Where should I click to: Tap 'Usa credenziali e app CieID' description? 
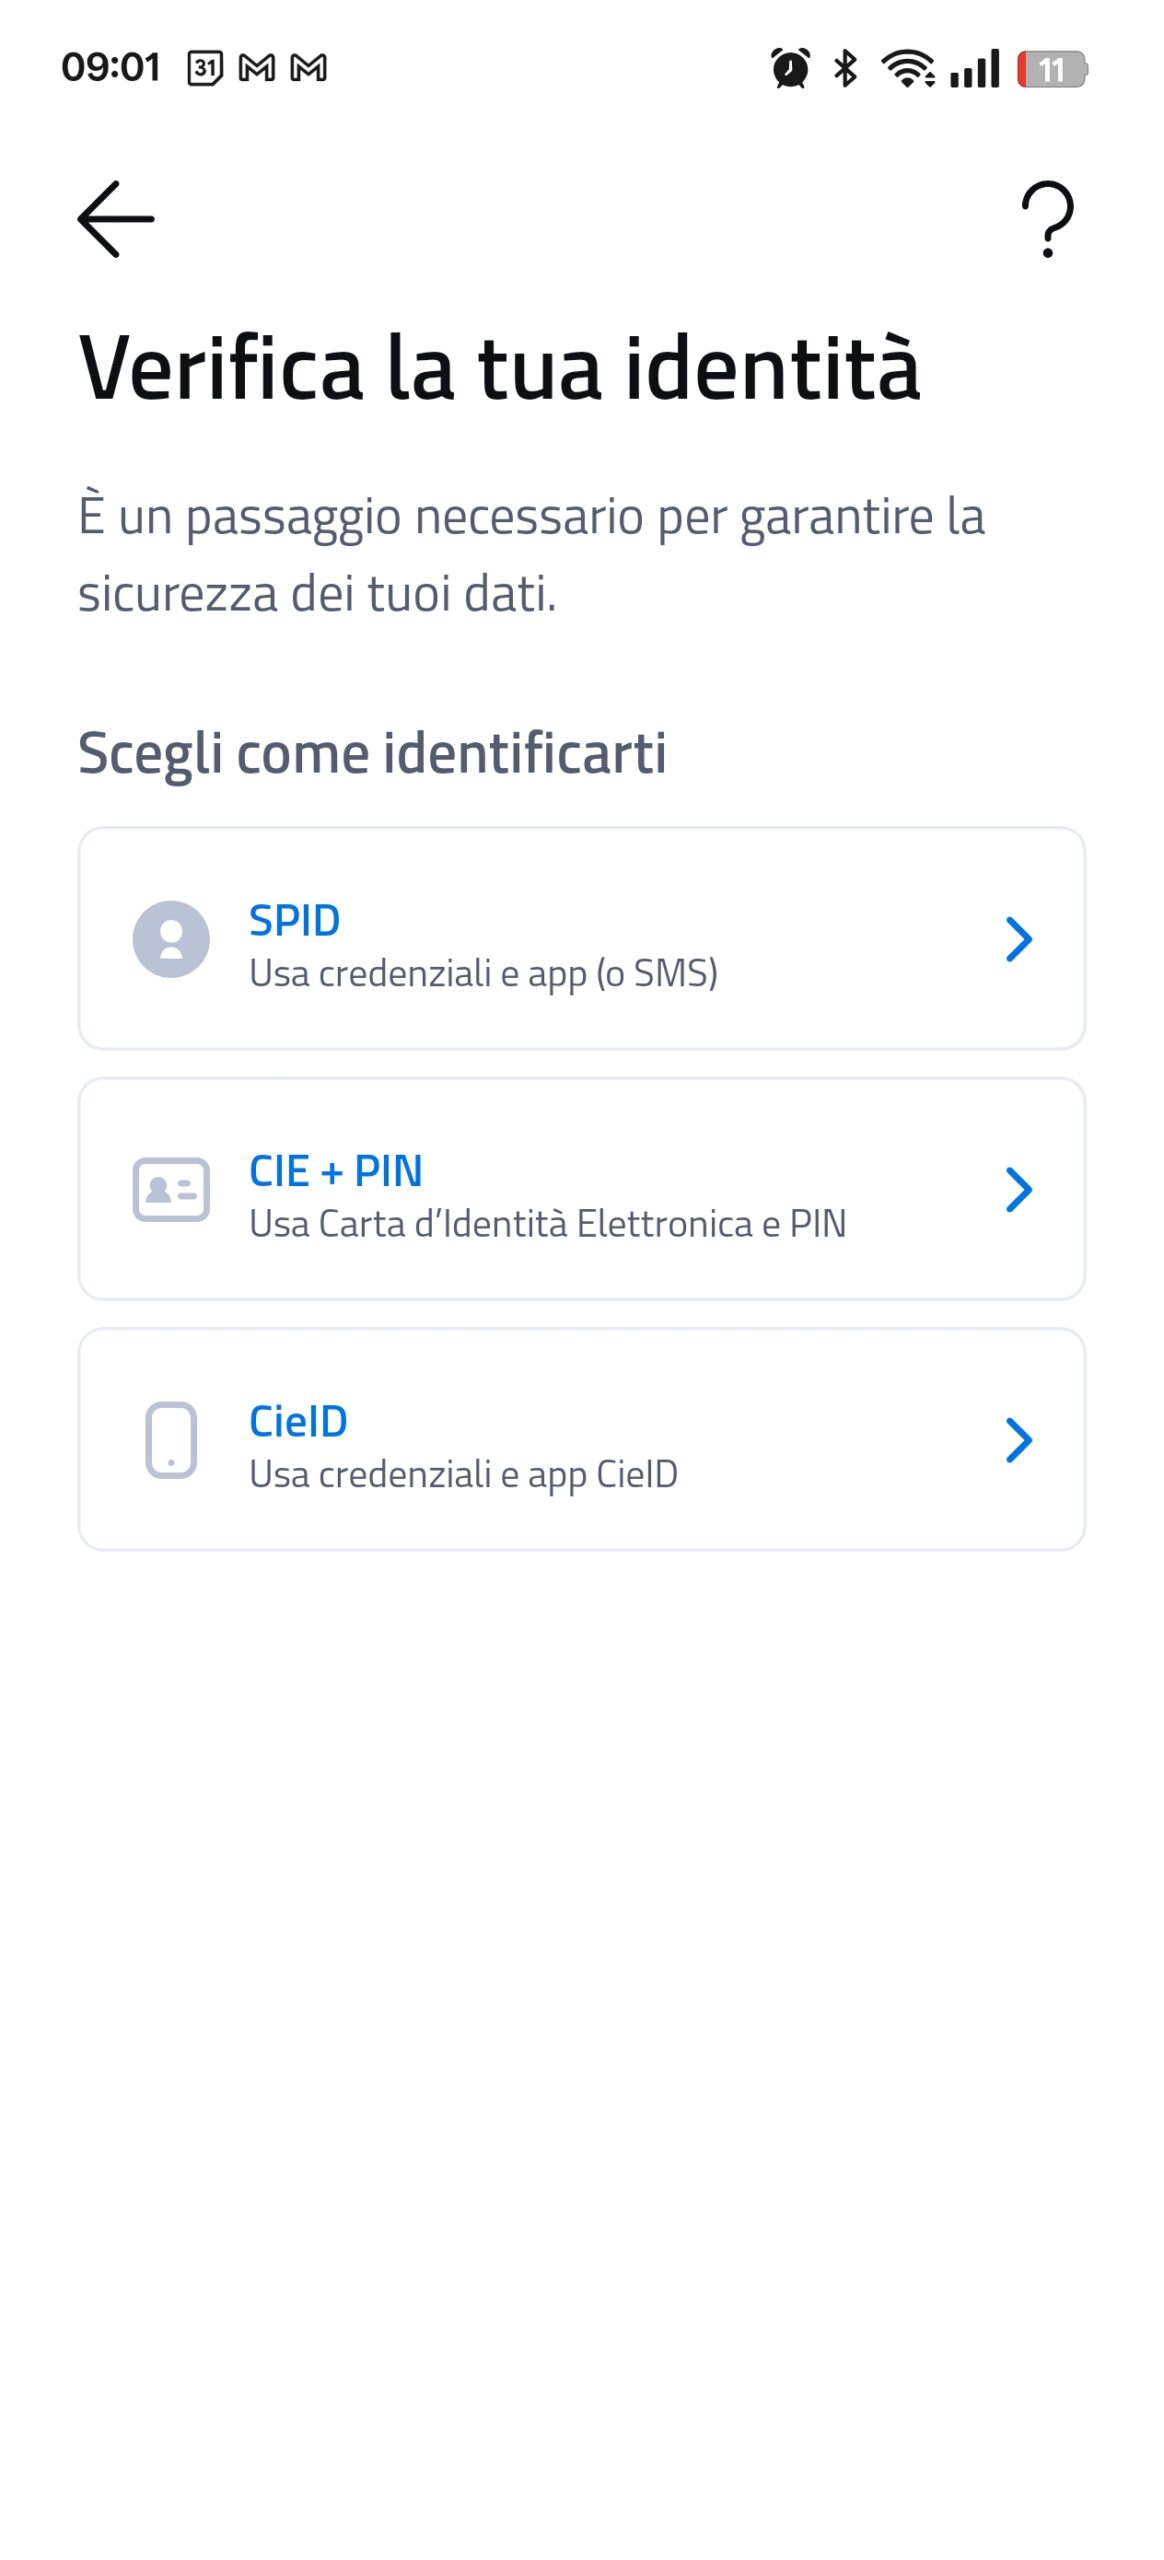[x=463, y=1475]
